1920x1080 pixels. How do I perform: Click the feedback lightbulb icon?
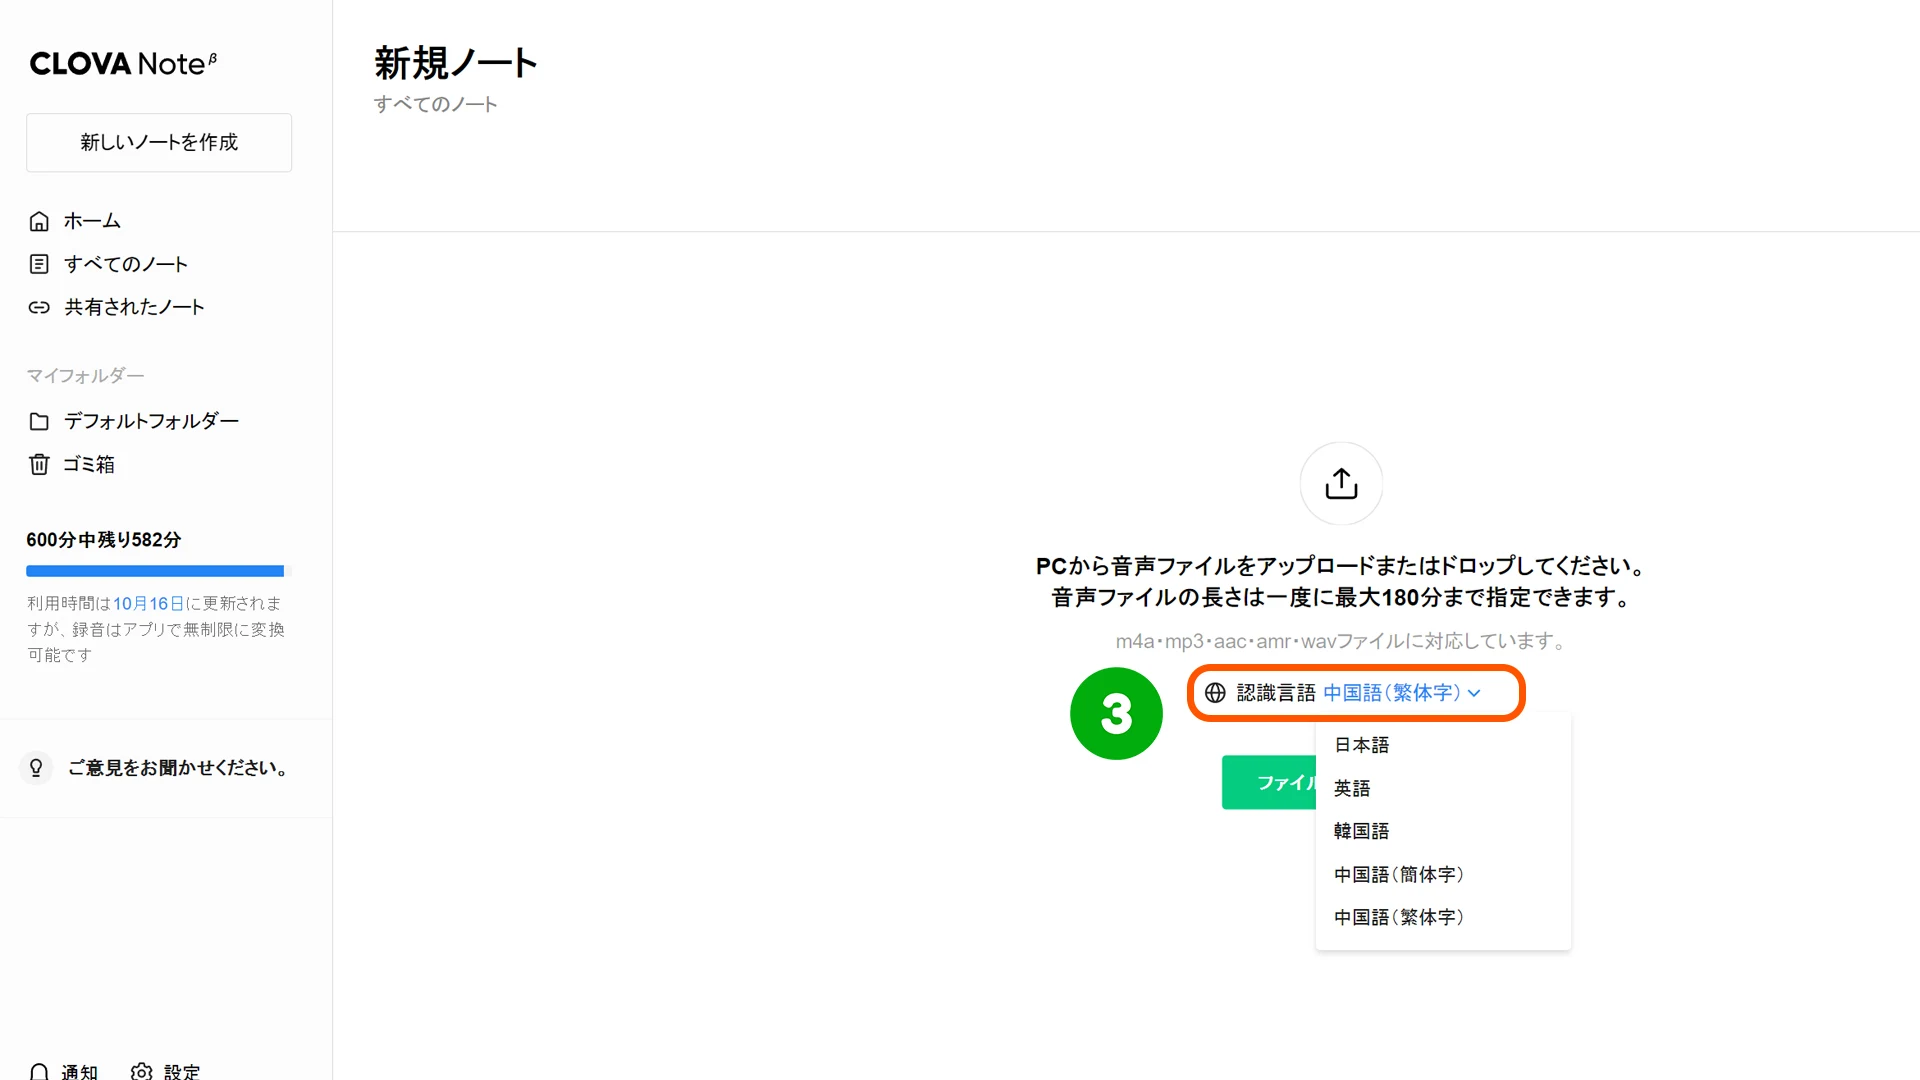click(x=36, y=768)
